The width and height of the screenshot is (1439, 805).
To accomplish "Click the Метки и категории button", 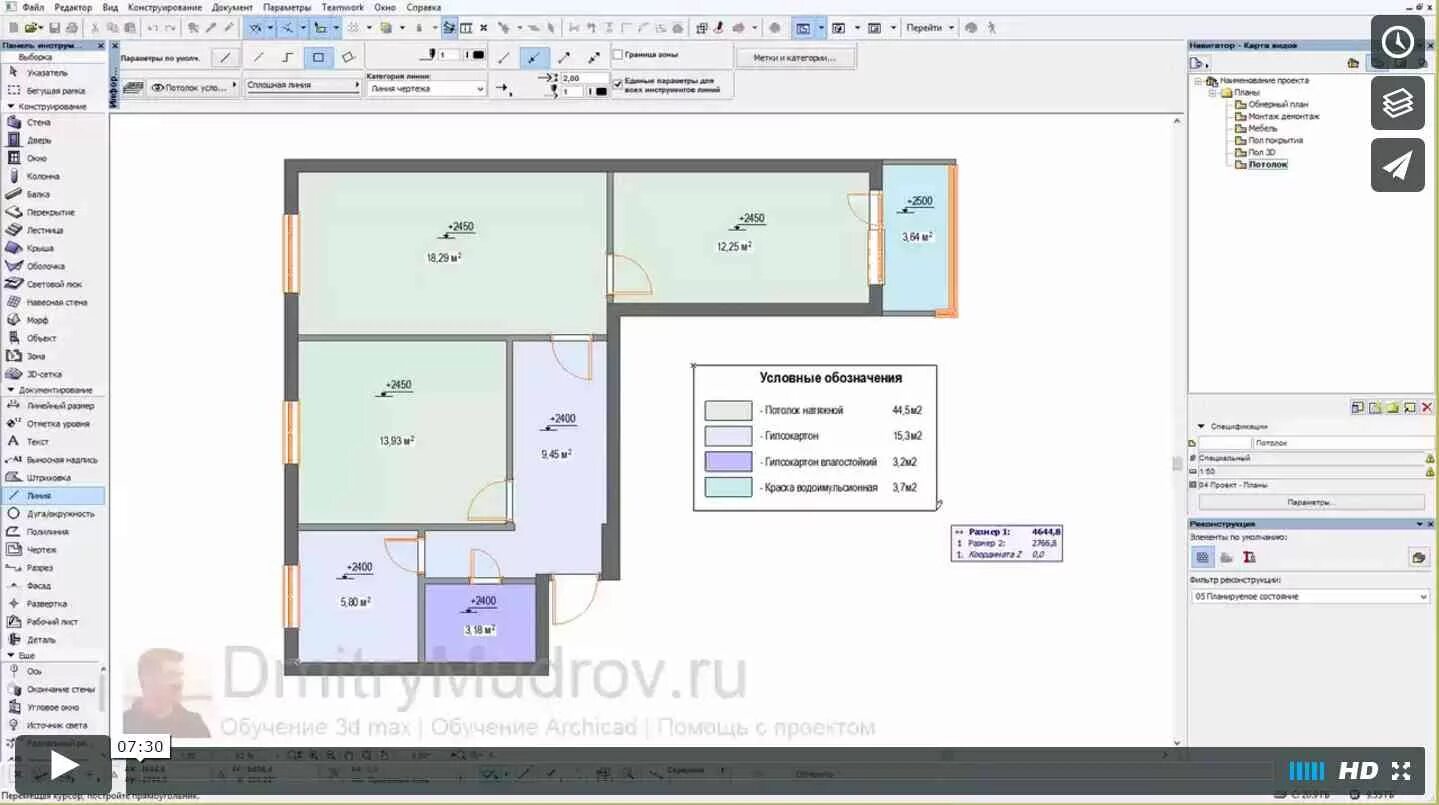I will [796, 57].
